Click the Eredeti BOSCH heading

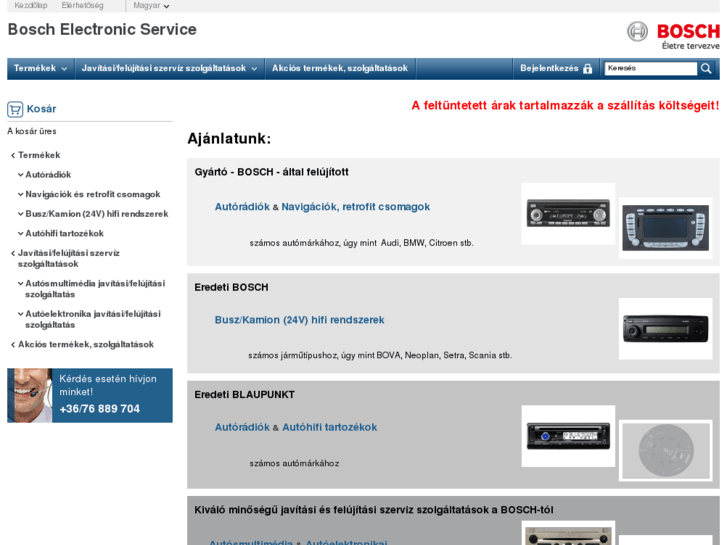pyautogui.click(x=231, y=288)
